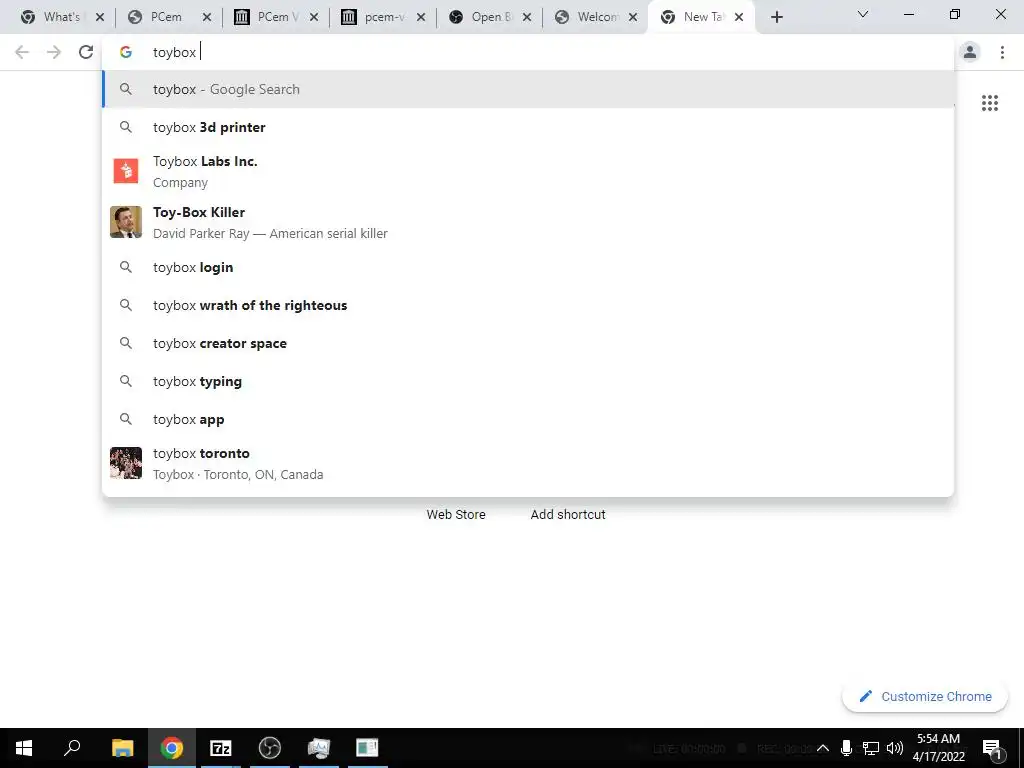The width and height of the screenshot is (1024, 768).
Task: Click the Google G icon in address bar
Action: (126, 52)
